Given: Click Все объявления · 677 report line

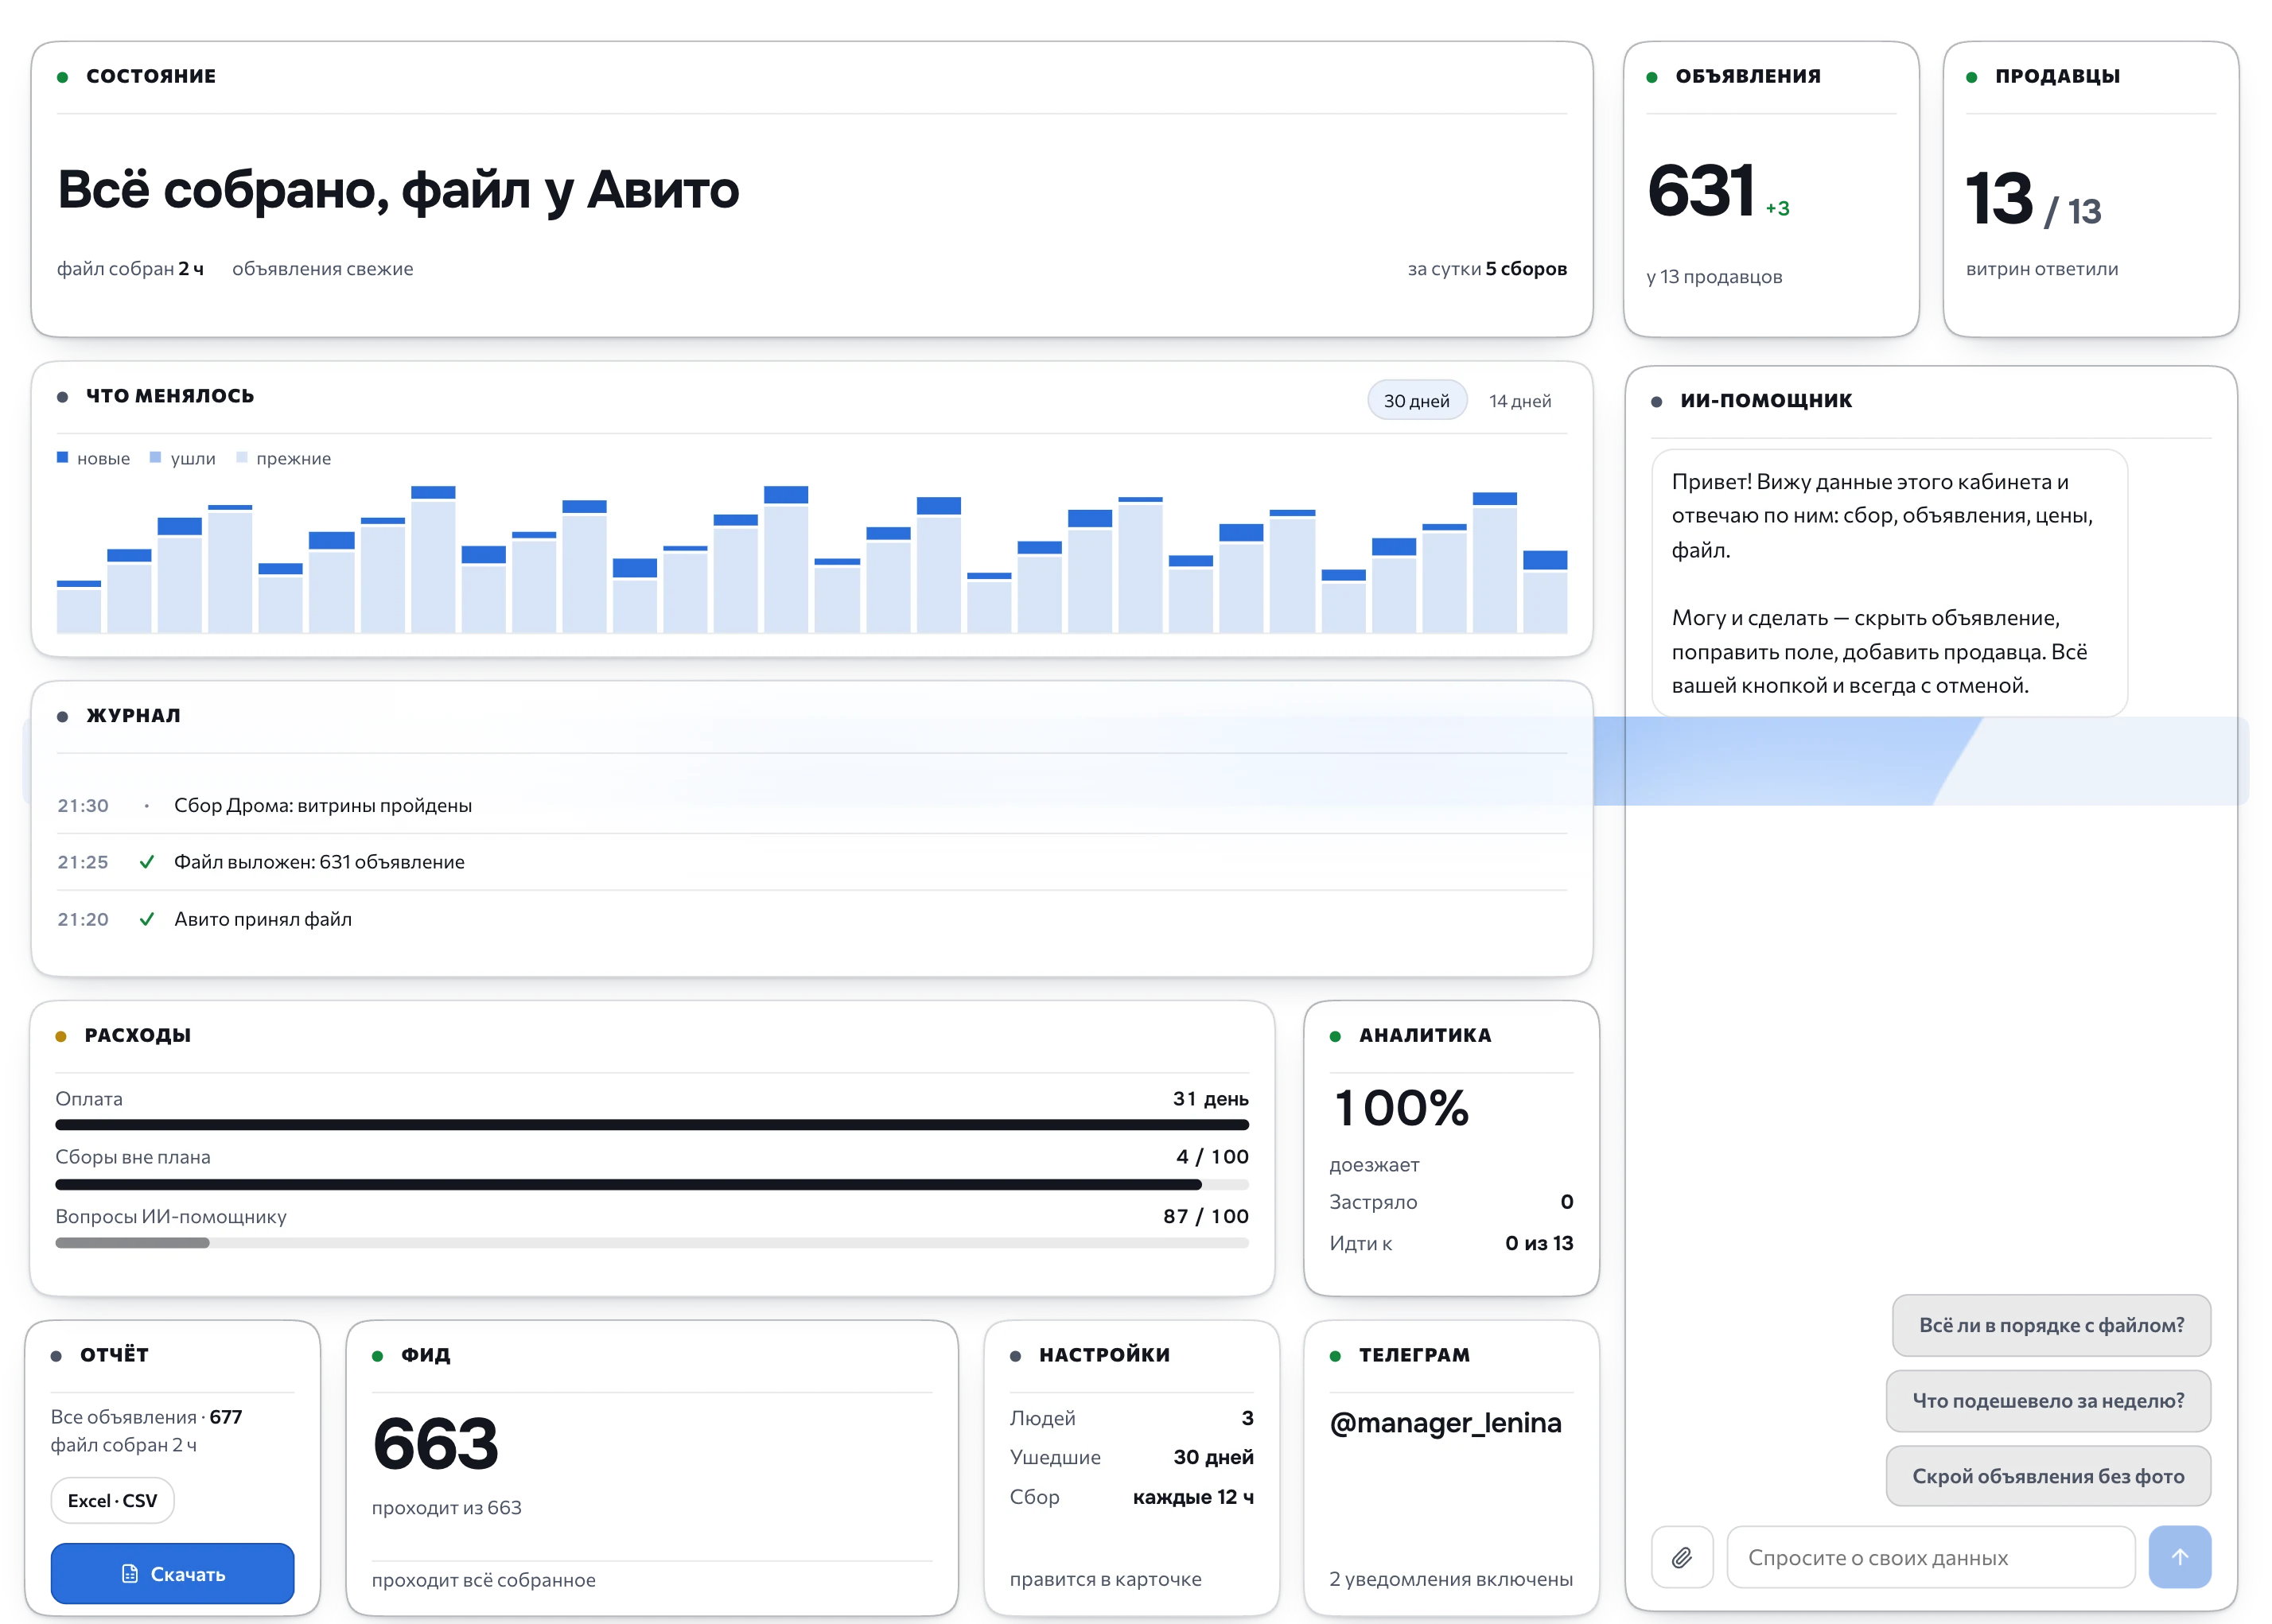Looking at the screenshot, I should coord(146,1416).
